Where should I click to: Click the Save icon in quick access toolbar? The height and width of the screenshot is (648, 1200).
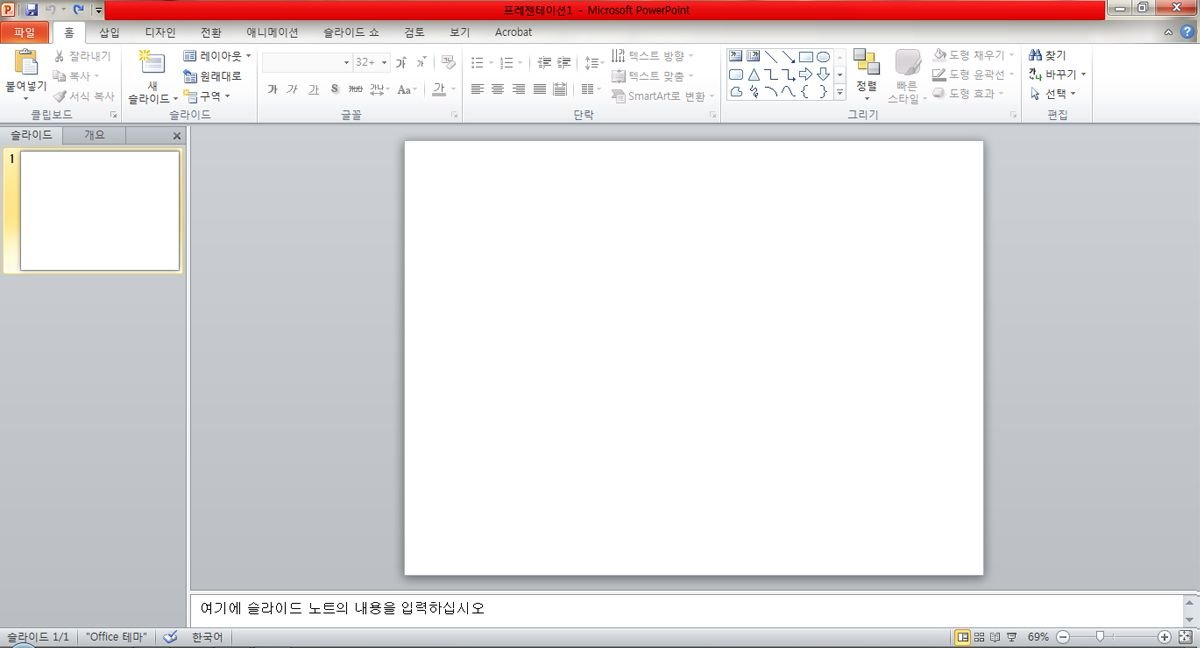click(31, 9)
